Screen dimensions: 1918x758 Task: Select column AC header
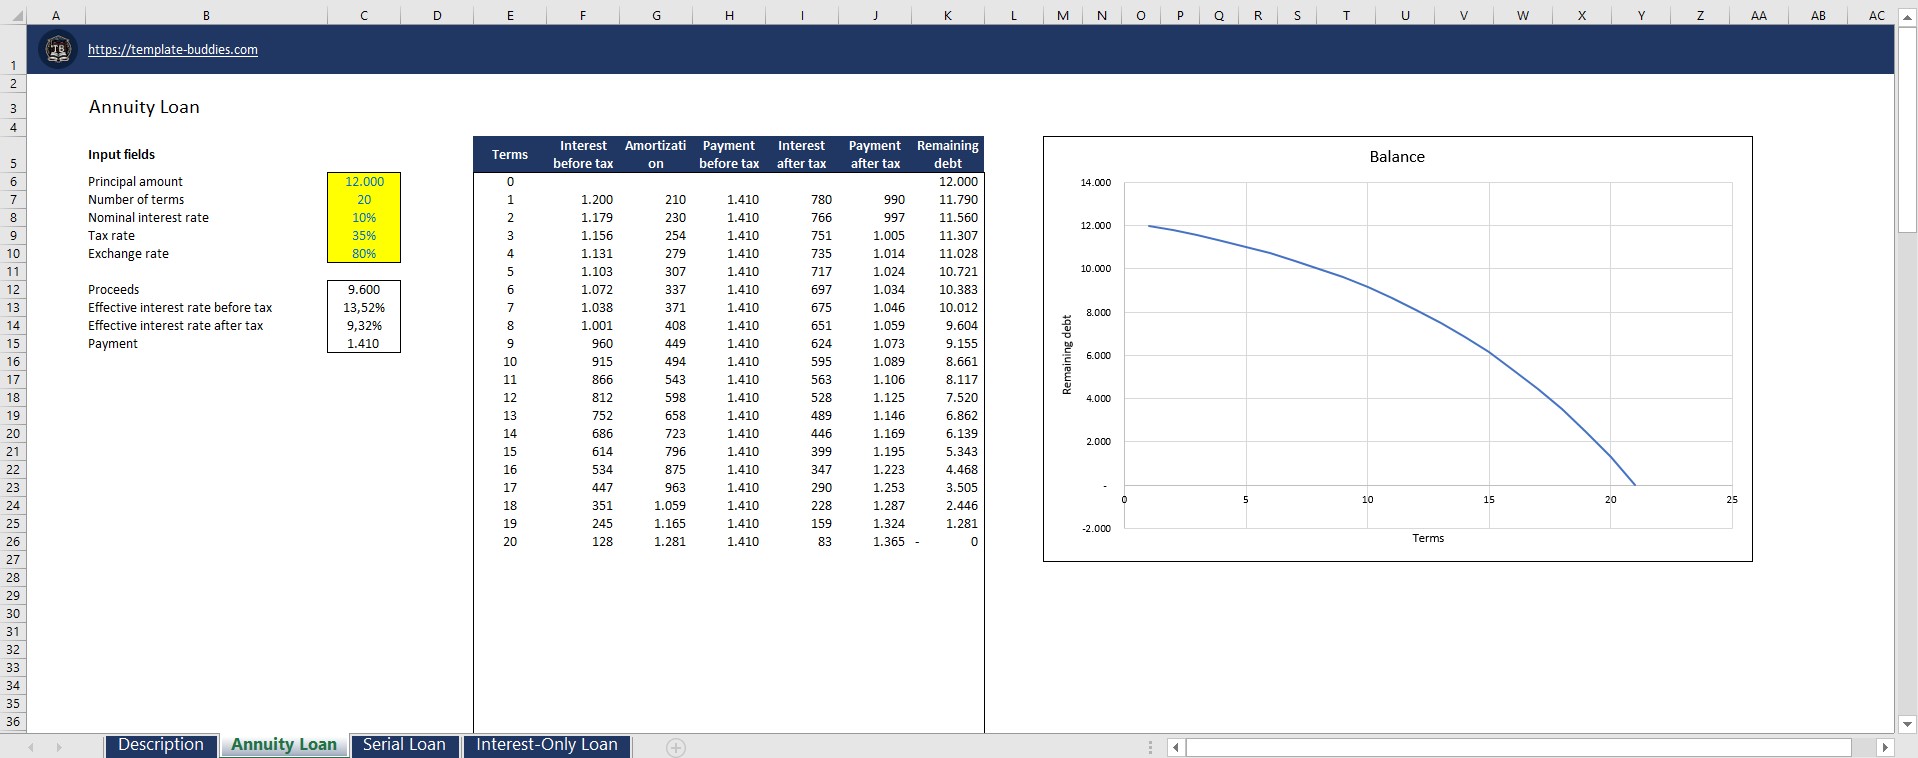tap(1876, 16)
